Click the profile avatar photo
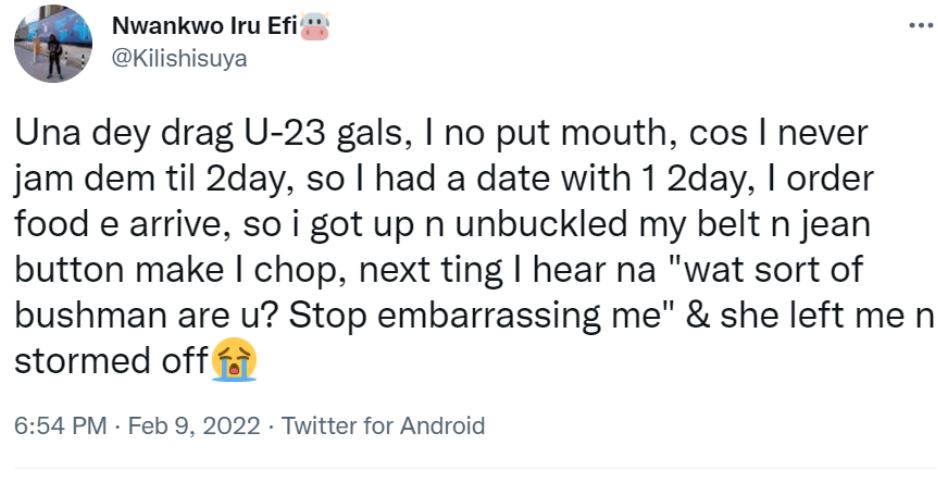The height and width of the screenshot is (483, 938). pyautogui.click(x=54, y=44)
